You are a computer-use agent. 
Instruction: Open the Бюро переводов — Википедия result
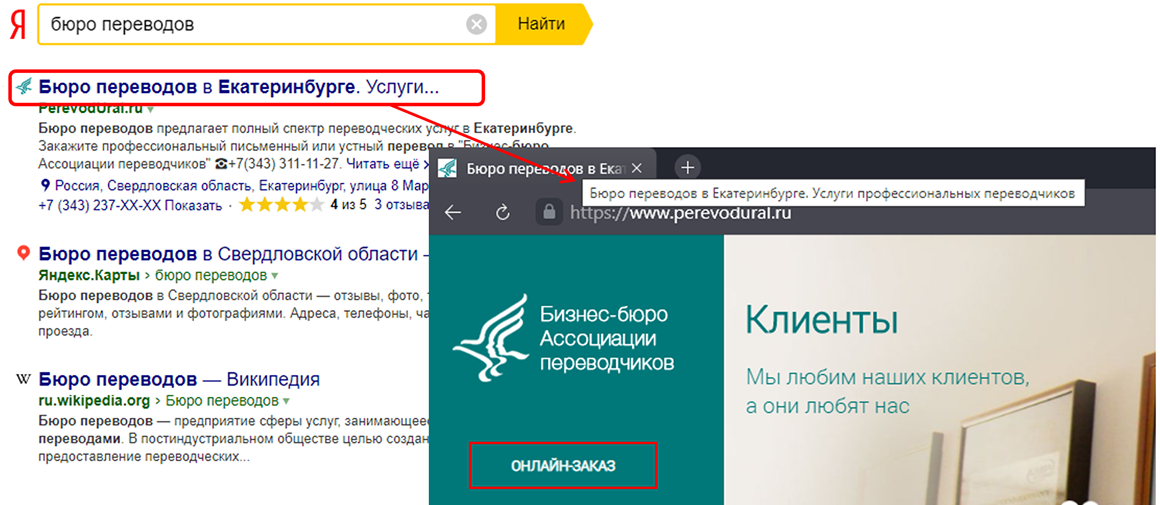[x=179, y=379]
